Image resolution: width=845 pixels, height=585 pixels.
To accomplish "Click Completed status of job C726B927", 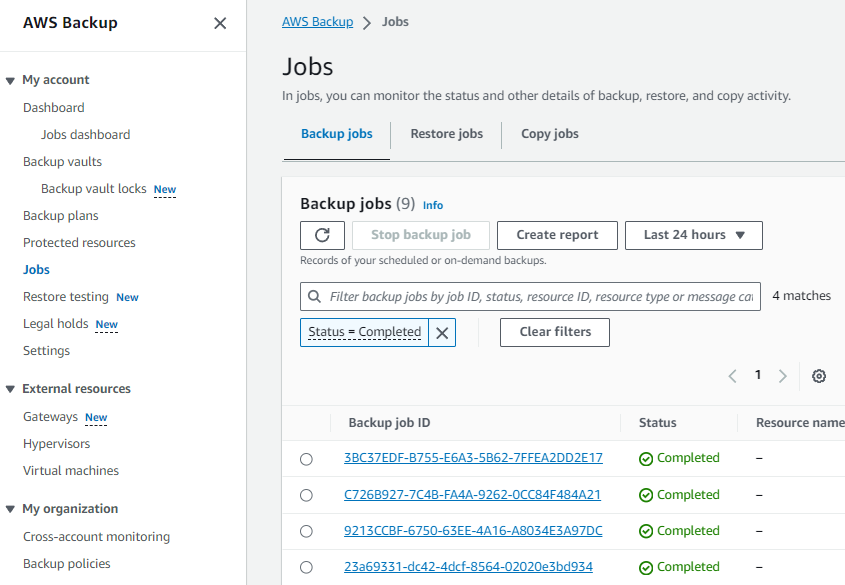I will (x=679, y=495).
